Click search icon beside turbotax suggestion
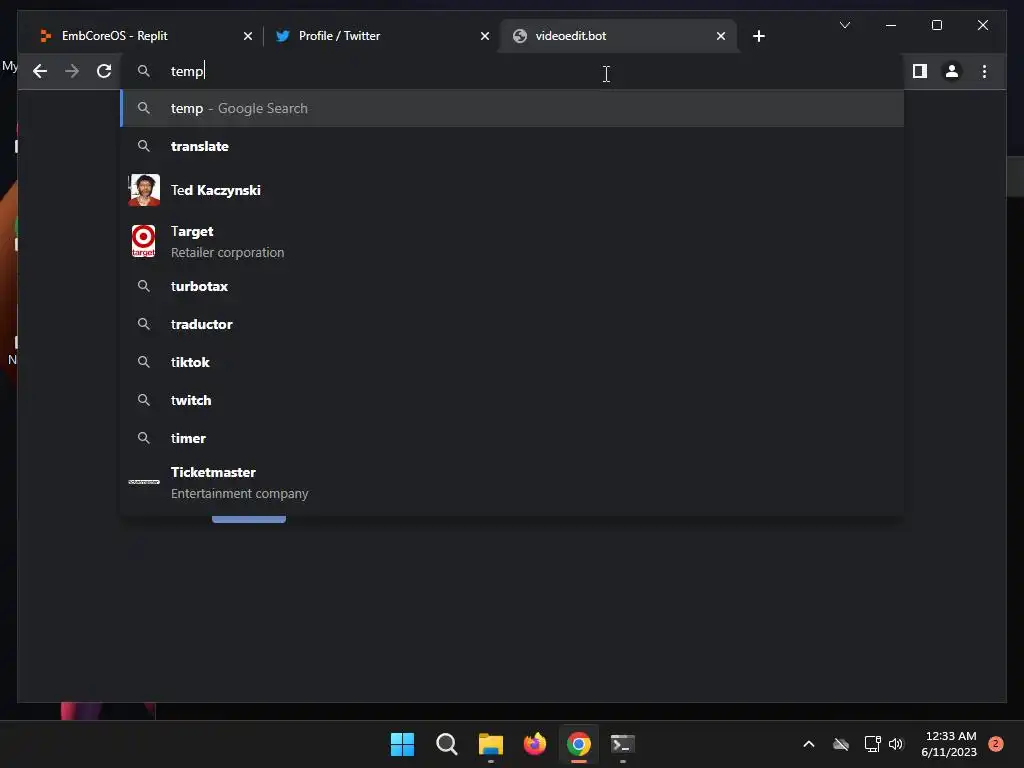 point(144,286)
